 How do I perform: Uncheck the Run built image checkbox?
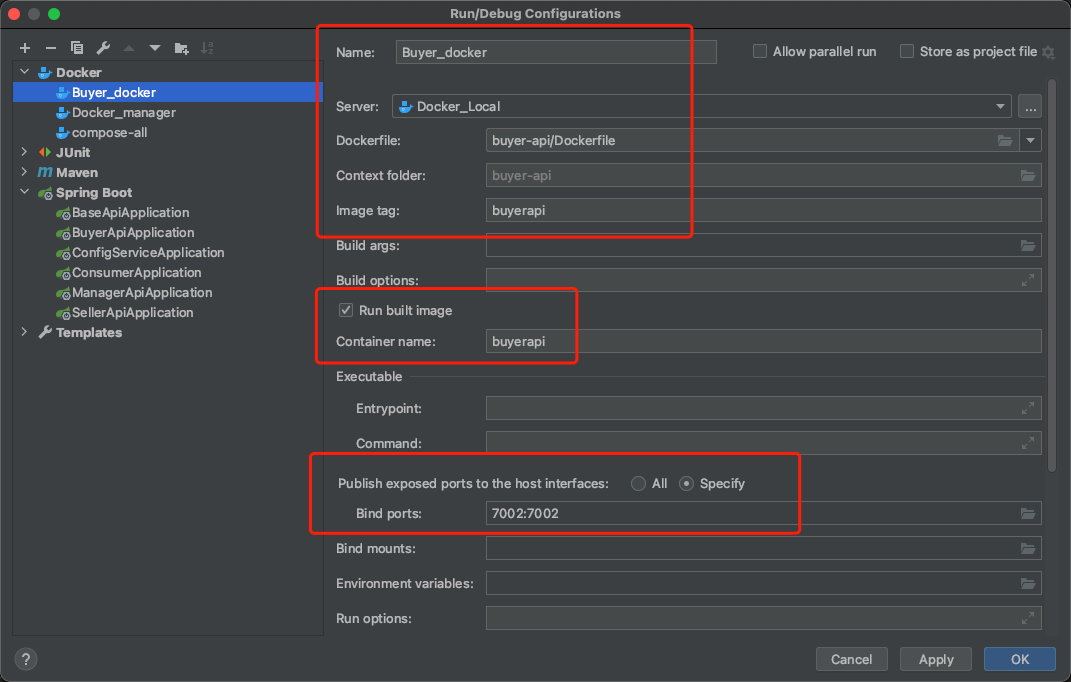346,311
